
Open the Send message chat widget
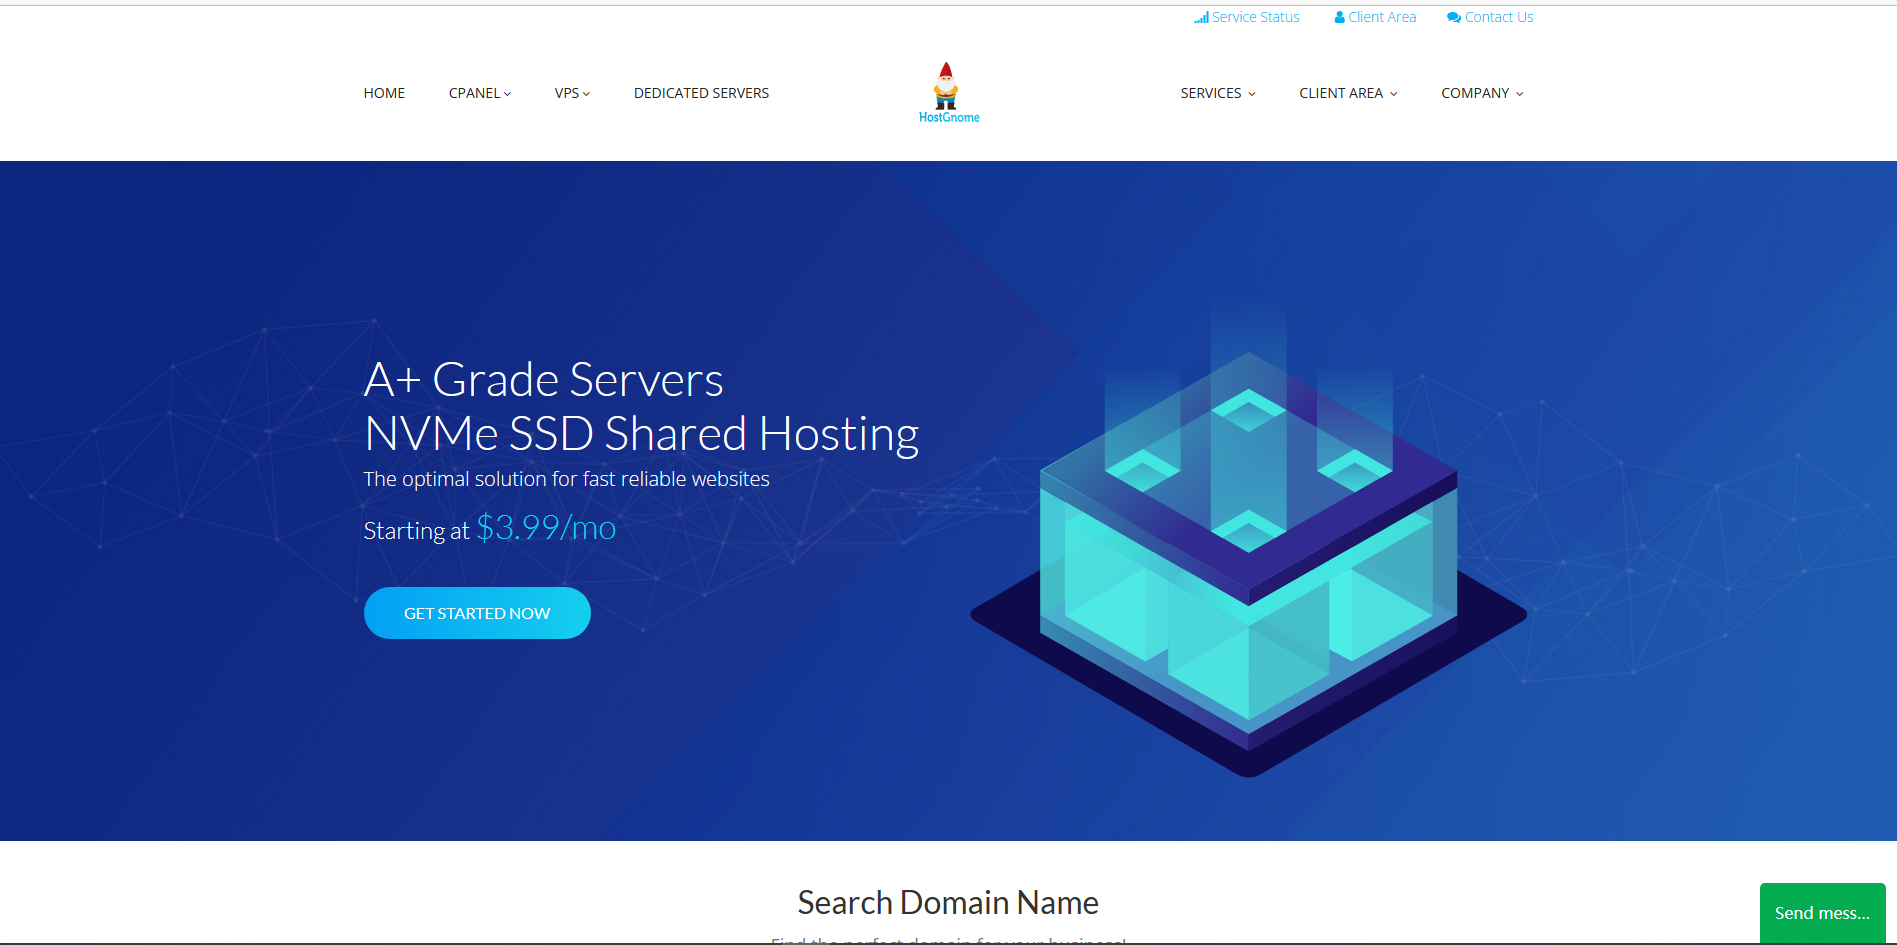1821,913
